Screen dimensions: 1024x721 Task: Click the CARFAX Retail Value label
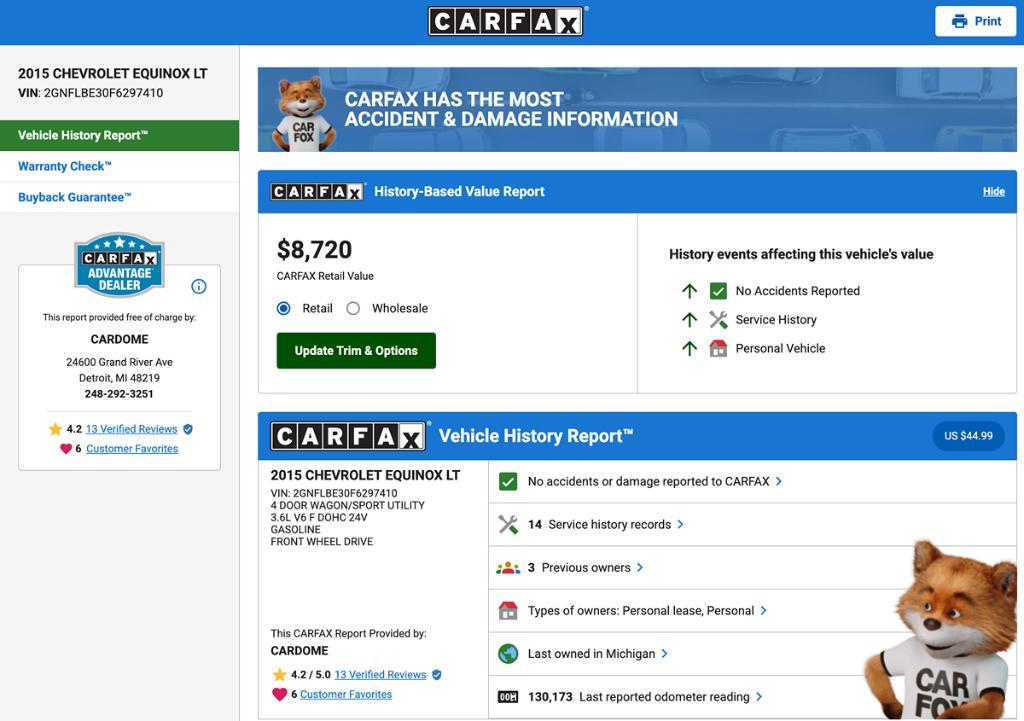(x=325, y=276)
